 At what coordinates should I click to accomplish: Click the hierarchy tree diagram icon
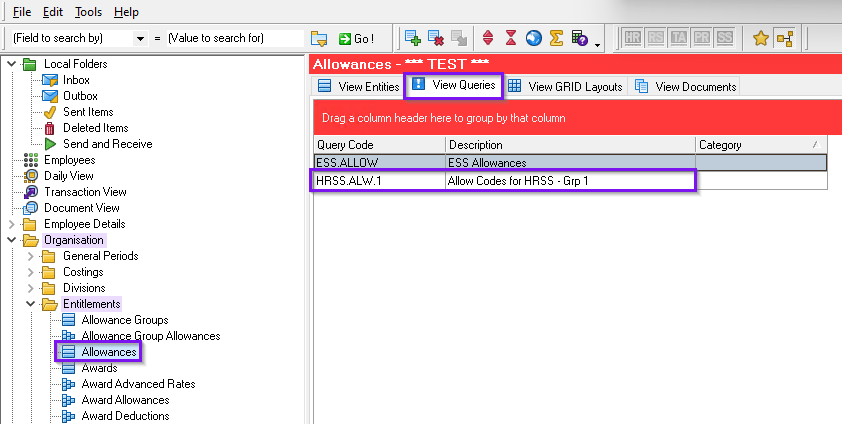pyautogui.click(x=784, y=38)
